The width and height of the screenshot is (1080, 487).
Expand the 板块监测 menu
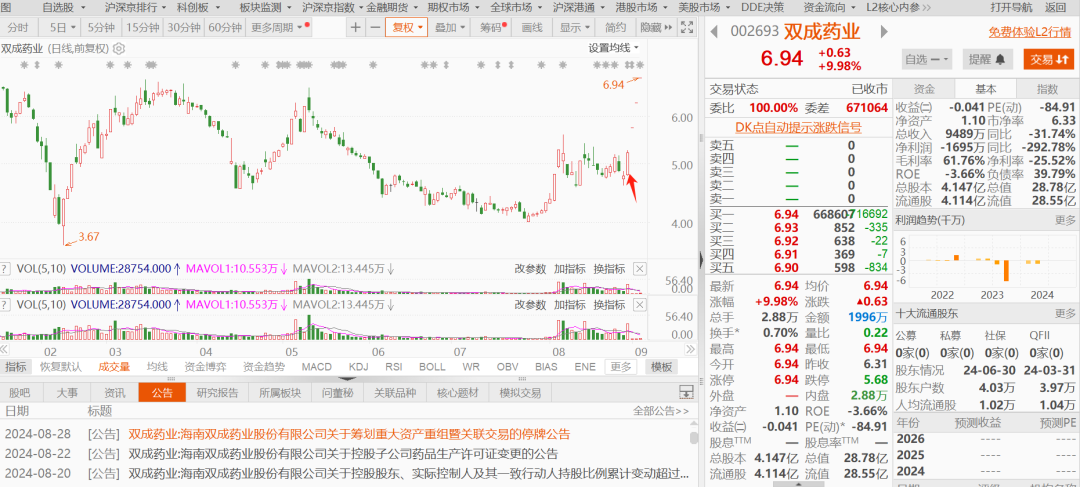pyautogui.click(x=265, y=8)
